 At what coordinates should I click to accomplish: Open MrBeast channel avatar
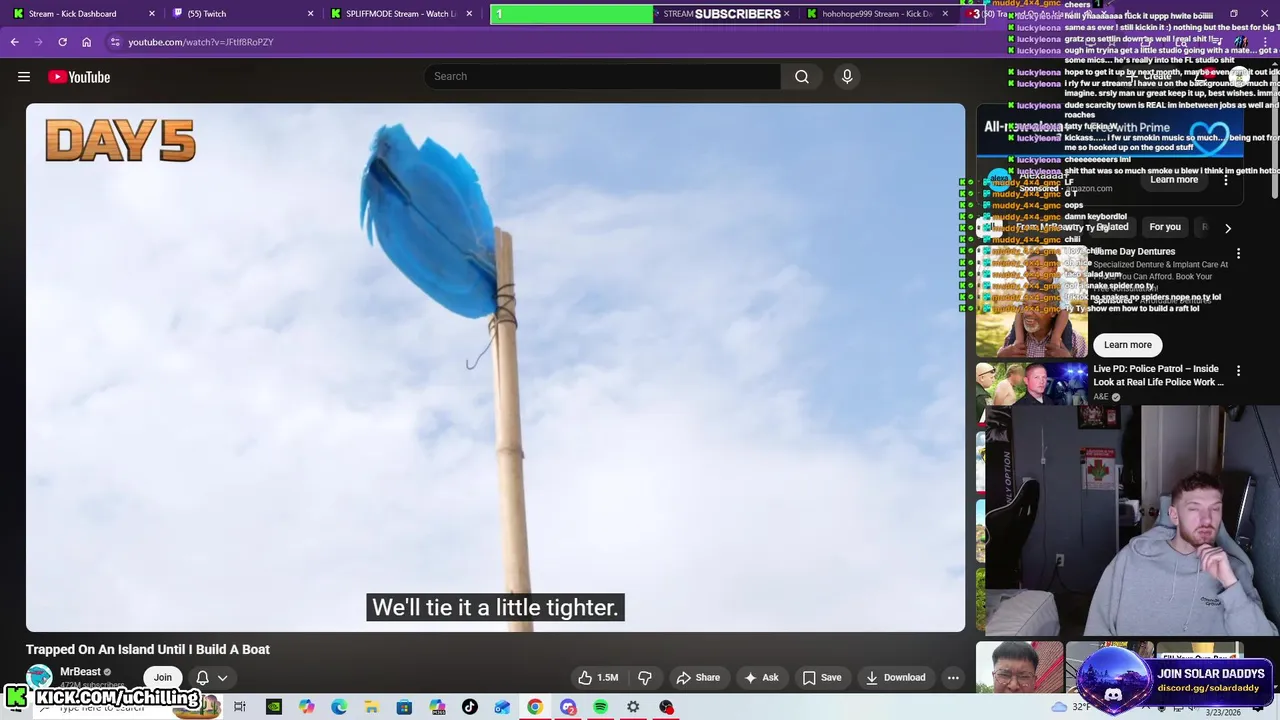(39, 677)
